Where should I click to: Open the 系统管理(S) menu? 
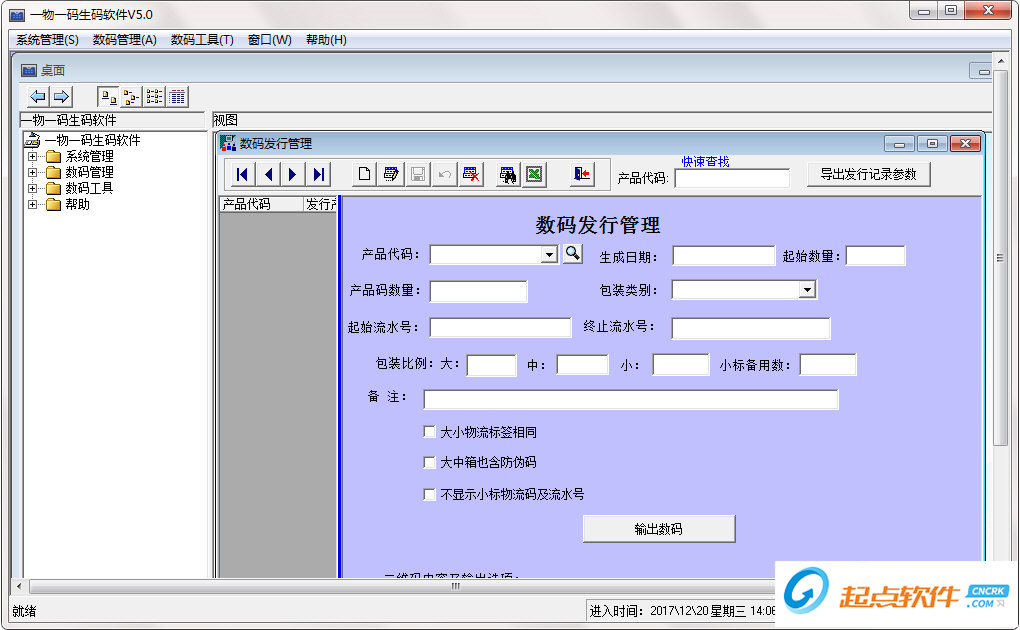coord(47,40)
